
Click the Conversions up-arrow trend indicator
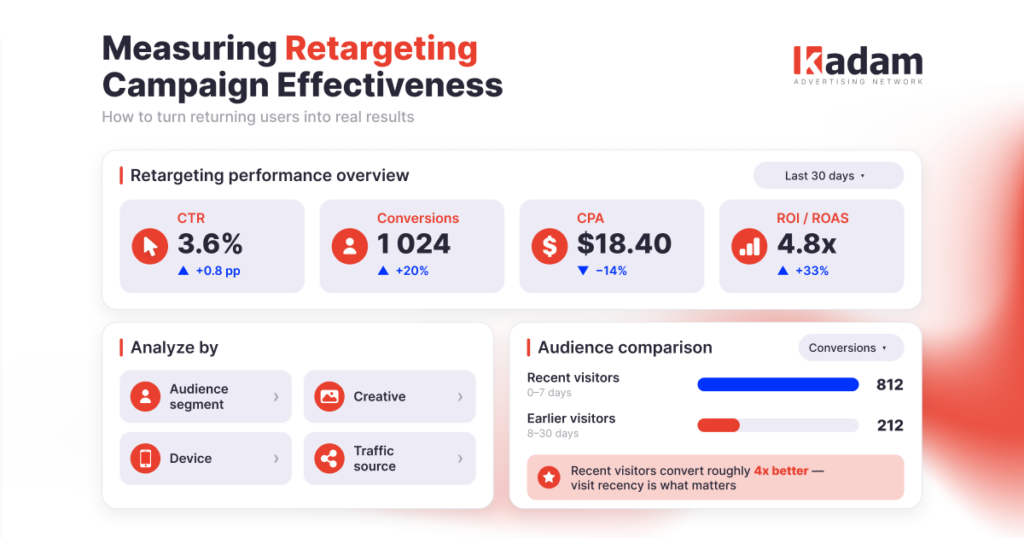coord(383,270)
